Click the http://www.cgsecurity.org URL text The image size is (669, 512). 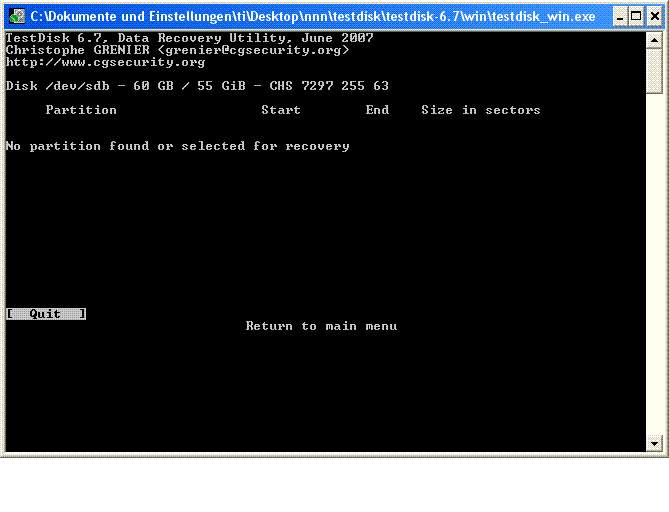(x=105, y=62)
